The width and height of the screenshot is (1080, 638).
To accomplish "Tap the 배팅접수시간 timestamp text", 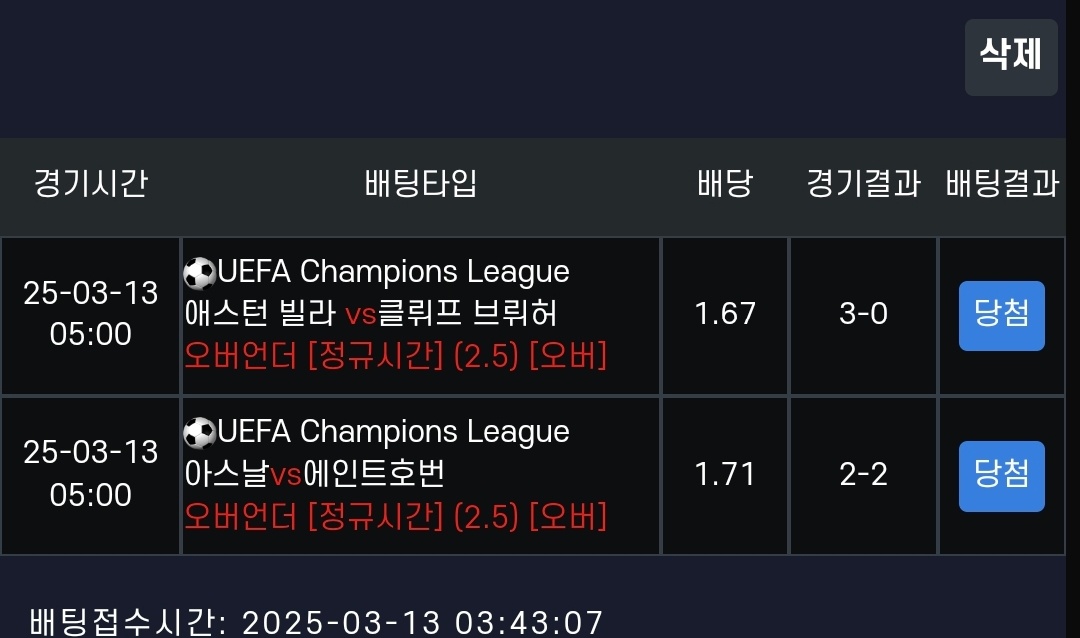I will 317,622.
